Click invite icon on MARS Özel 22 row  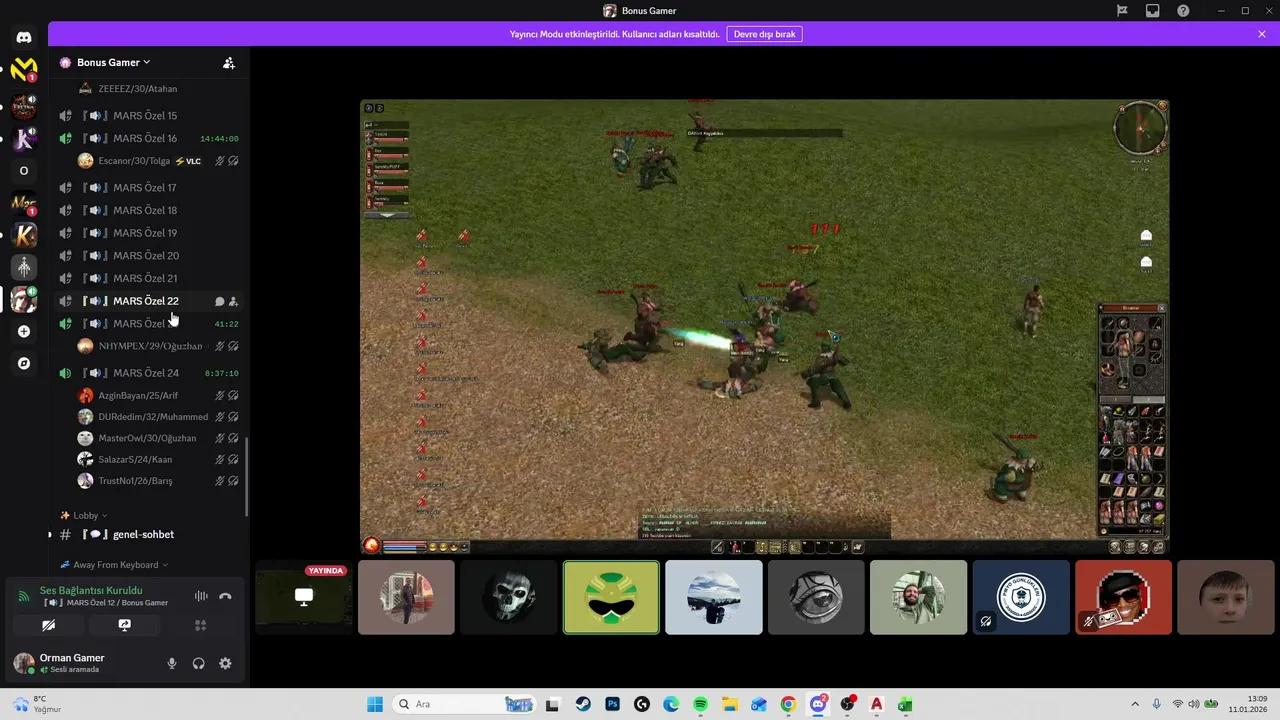[x=233, y=301]
